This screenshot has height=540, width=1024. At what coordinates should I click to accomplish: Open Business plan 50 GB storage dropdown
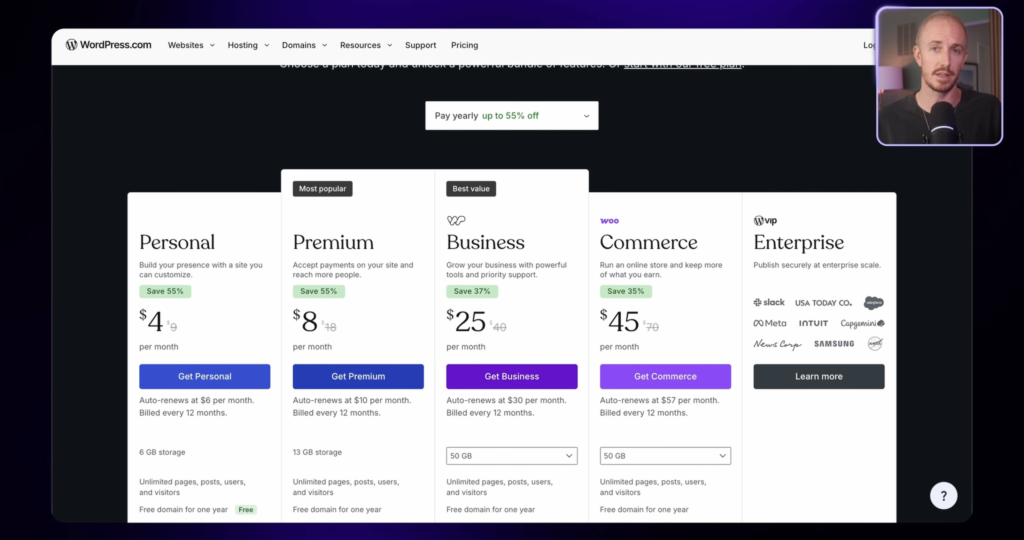(512, 456)
